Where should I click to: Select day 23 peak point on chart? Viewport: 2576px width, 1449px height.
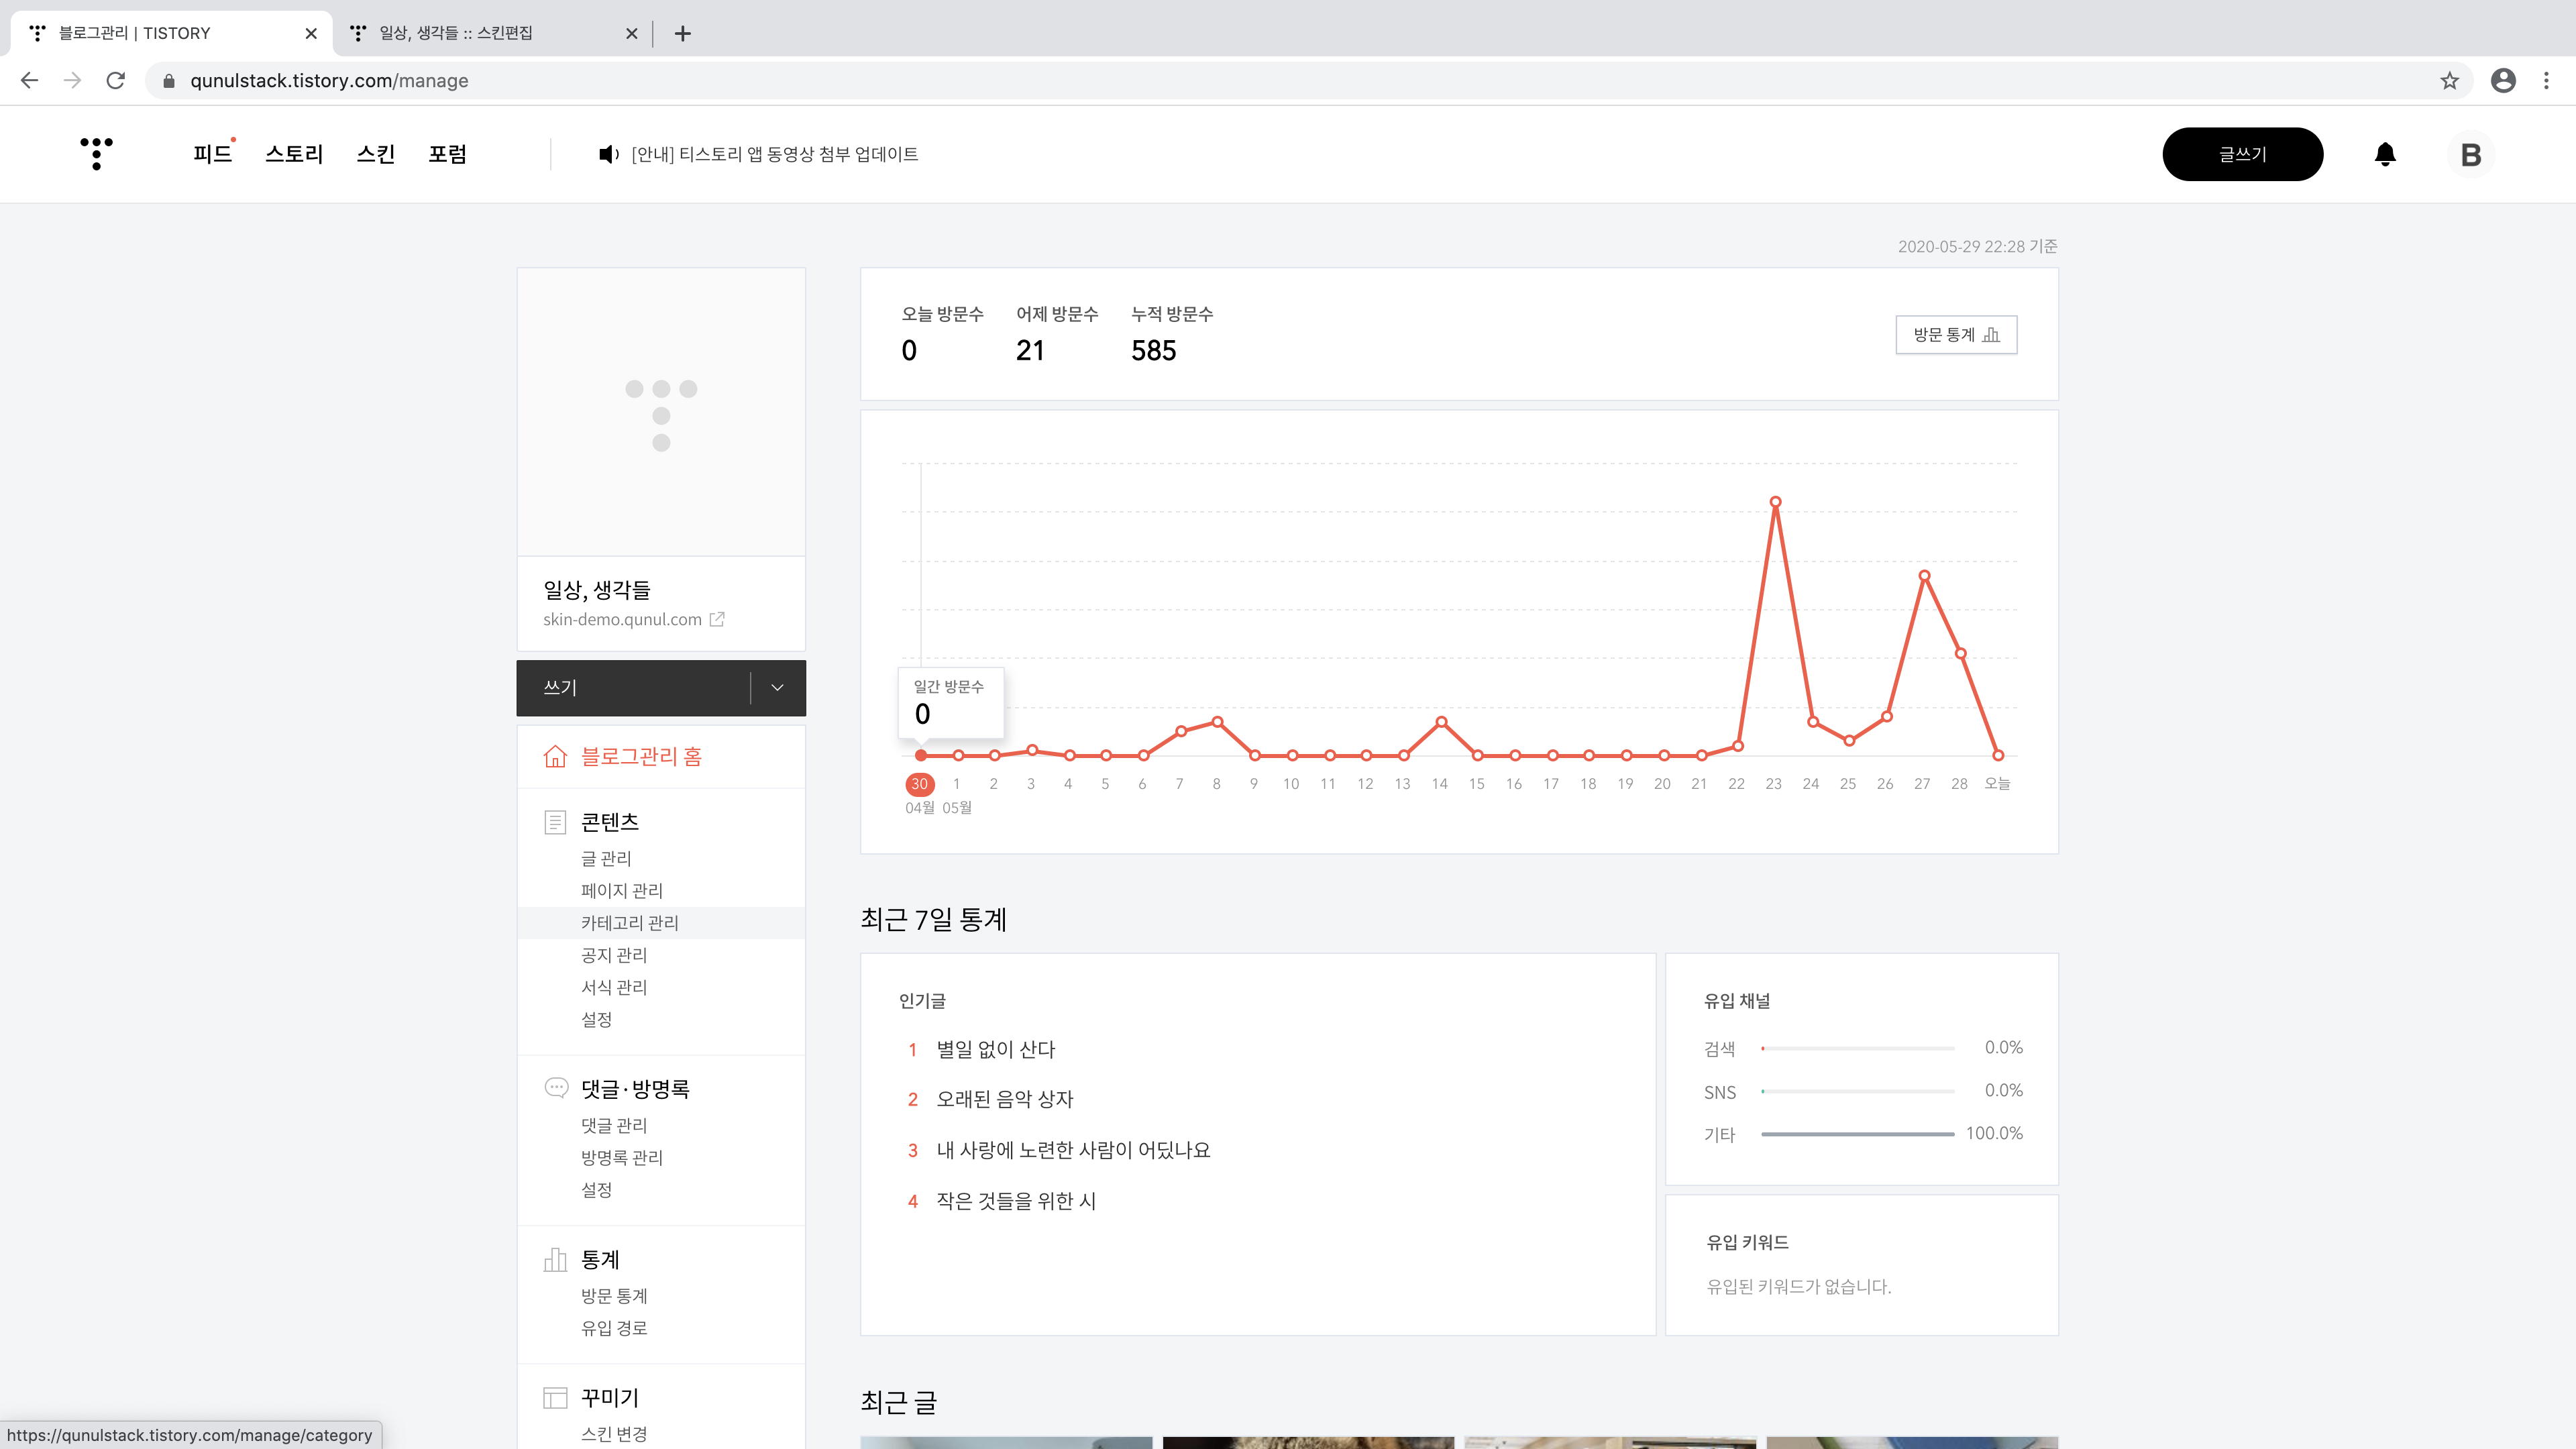[1775, 502]
